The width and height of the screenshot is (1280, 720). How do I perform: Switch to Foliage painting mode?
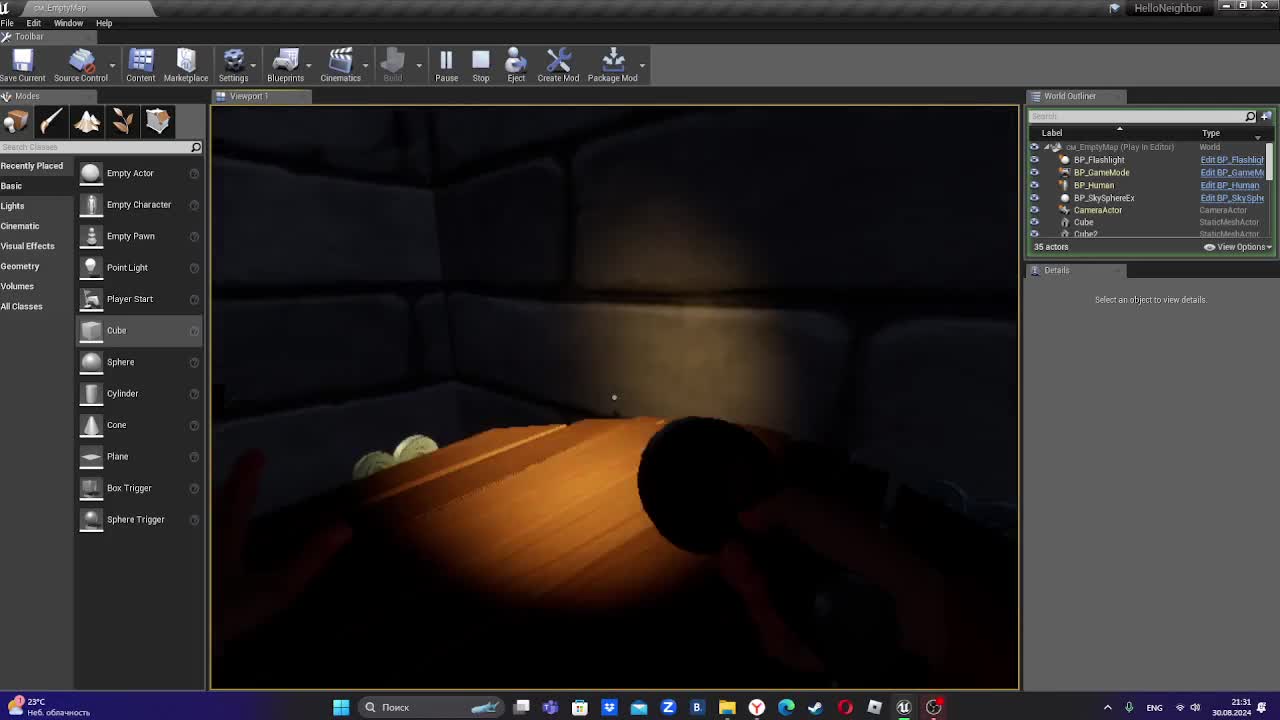coord(122,121)
